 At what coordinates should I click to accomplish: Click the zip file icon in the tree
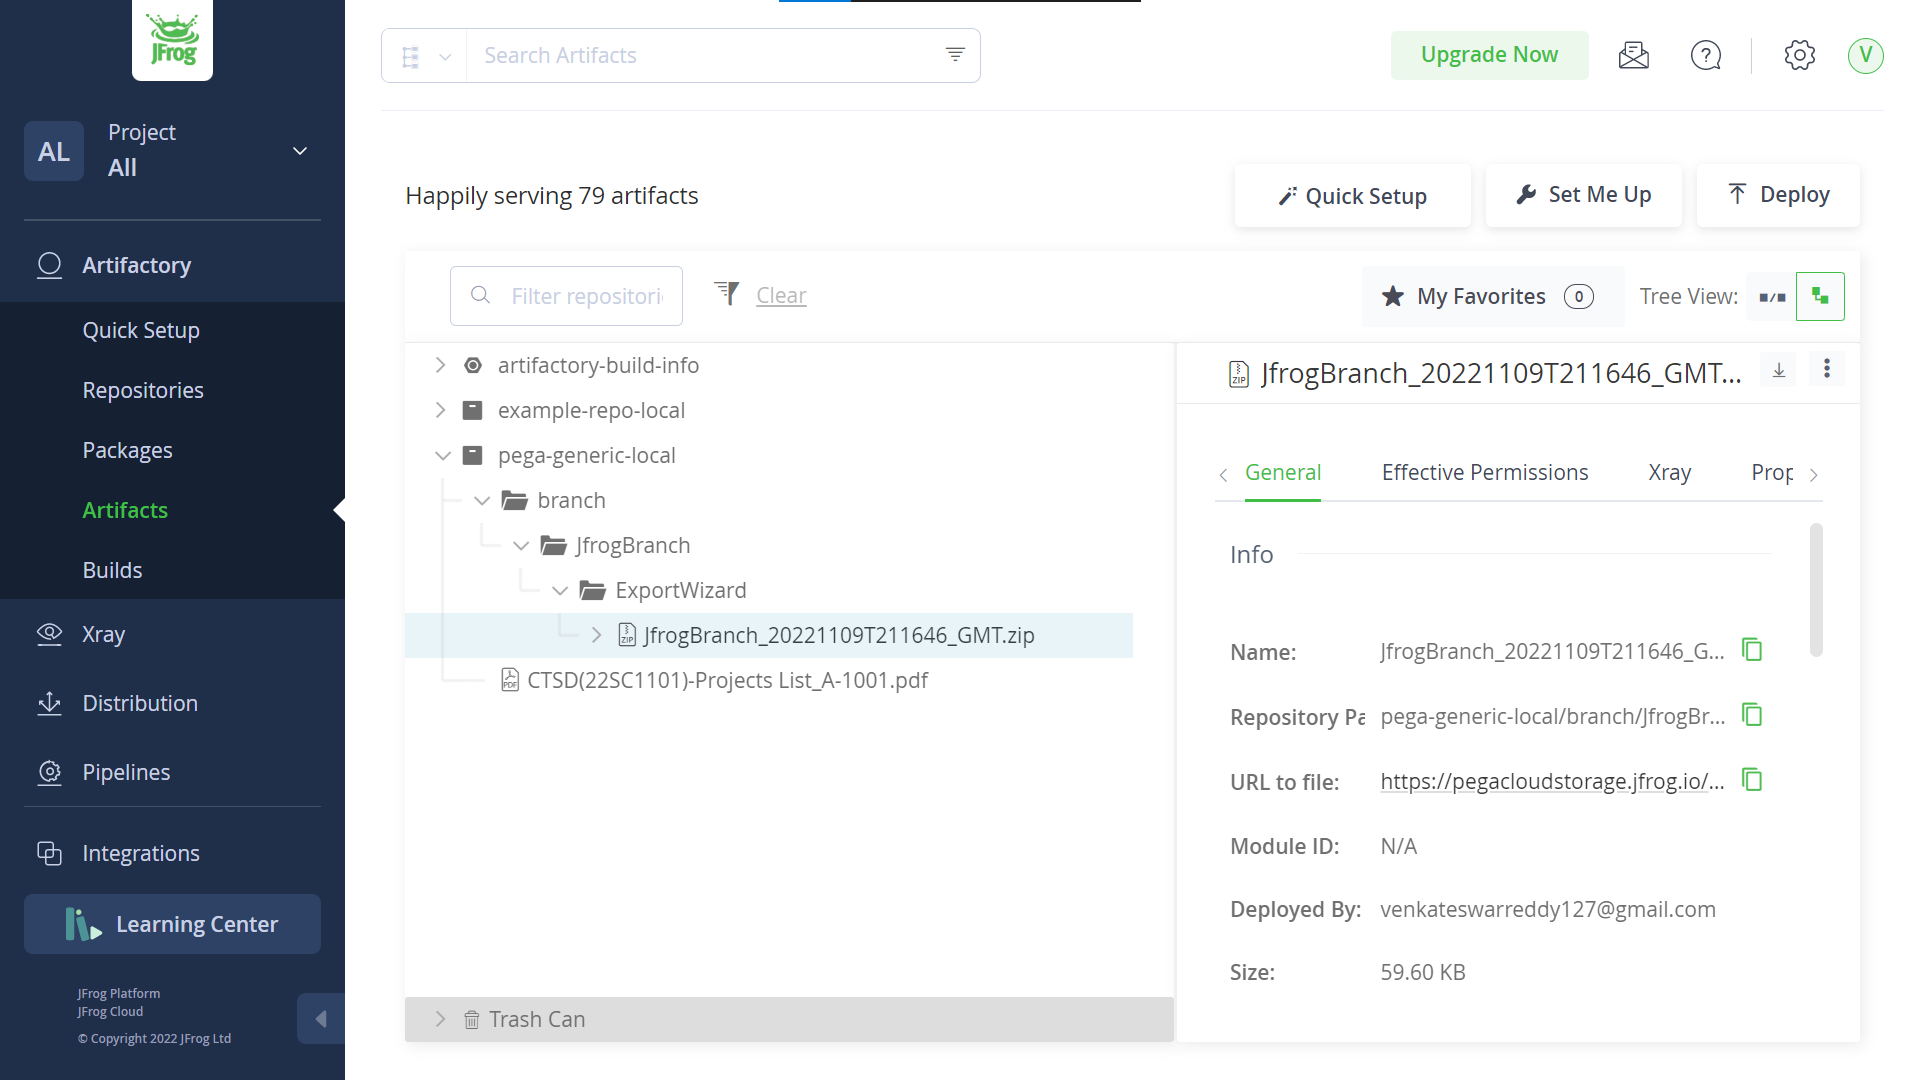coord(627,635)
